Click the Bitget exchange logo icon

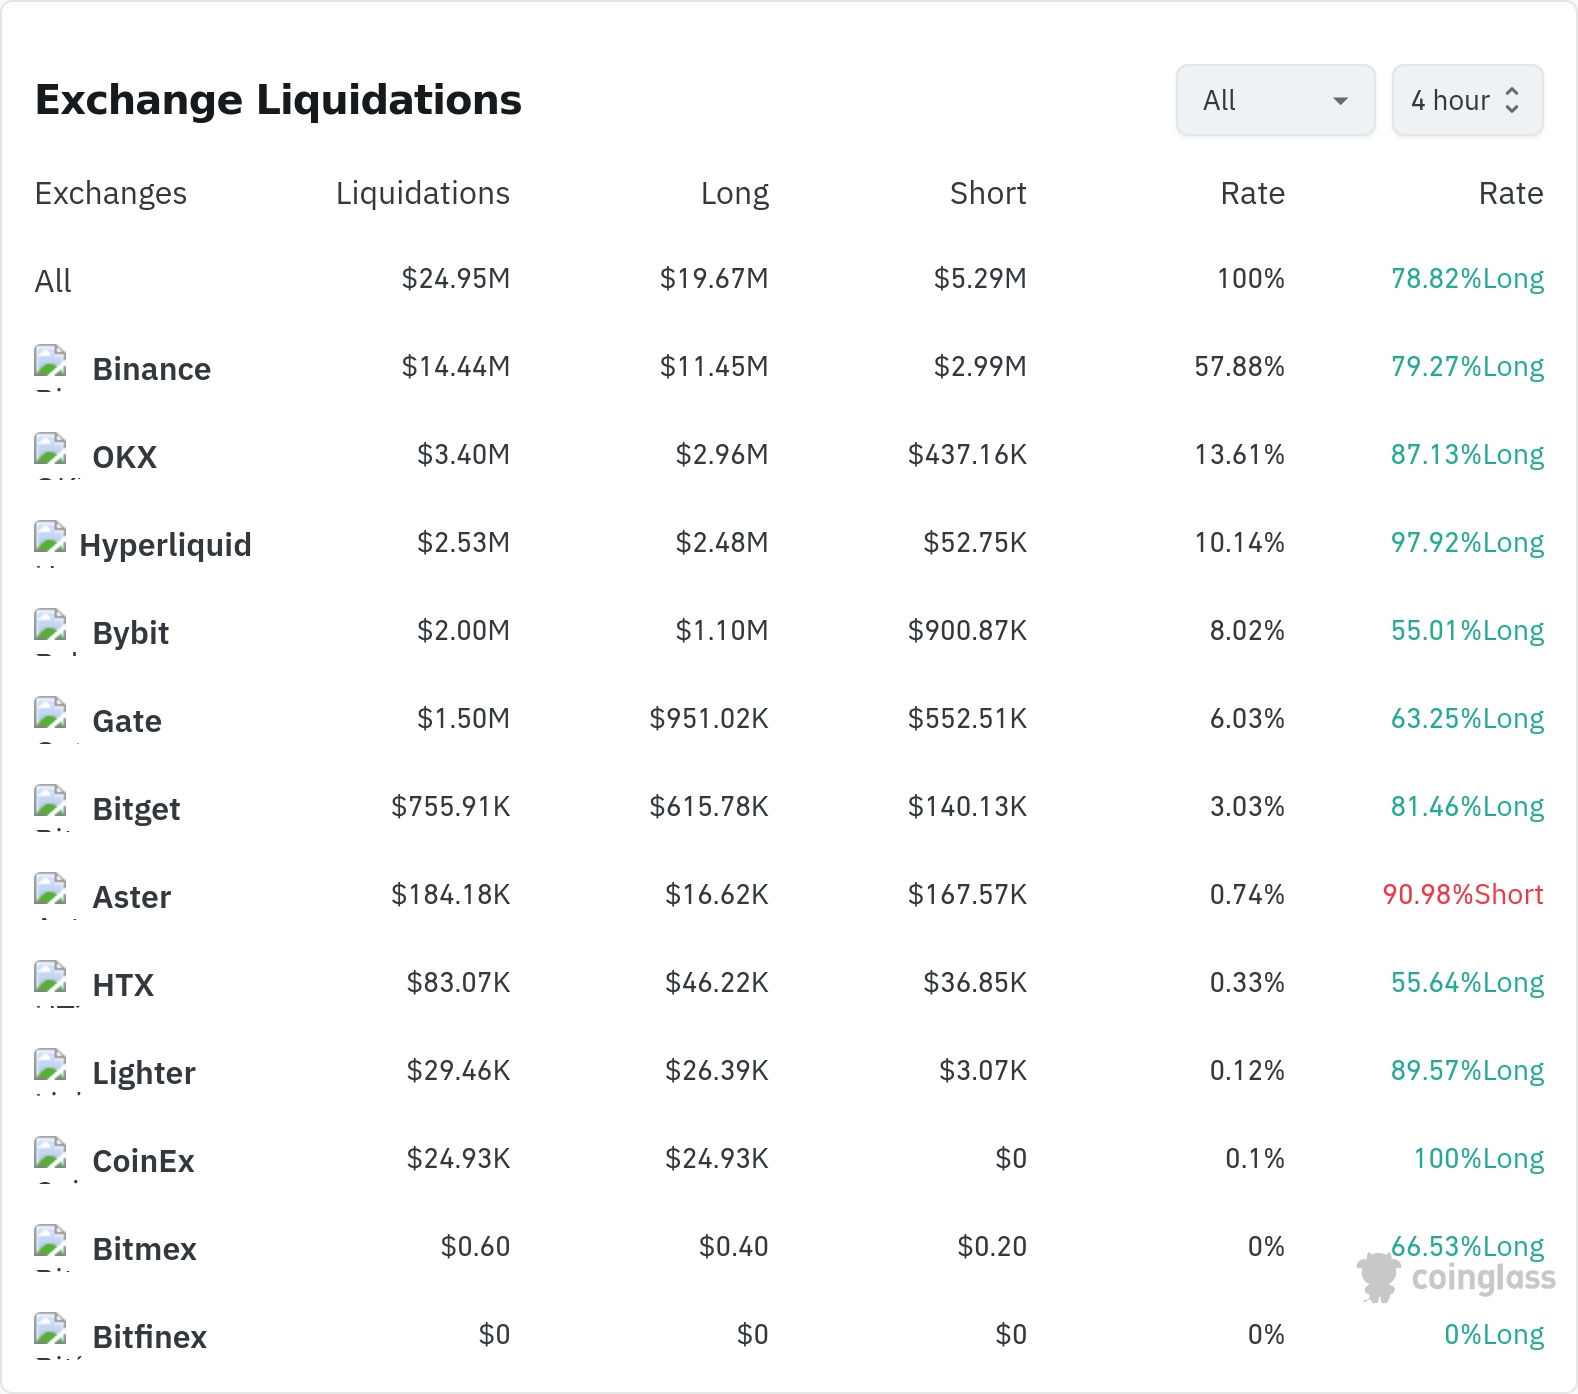(50, 807)
